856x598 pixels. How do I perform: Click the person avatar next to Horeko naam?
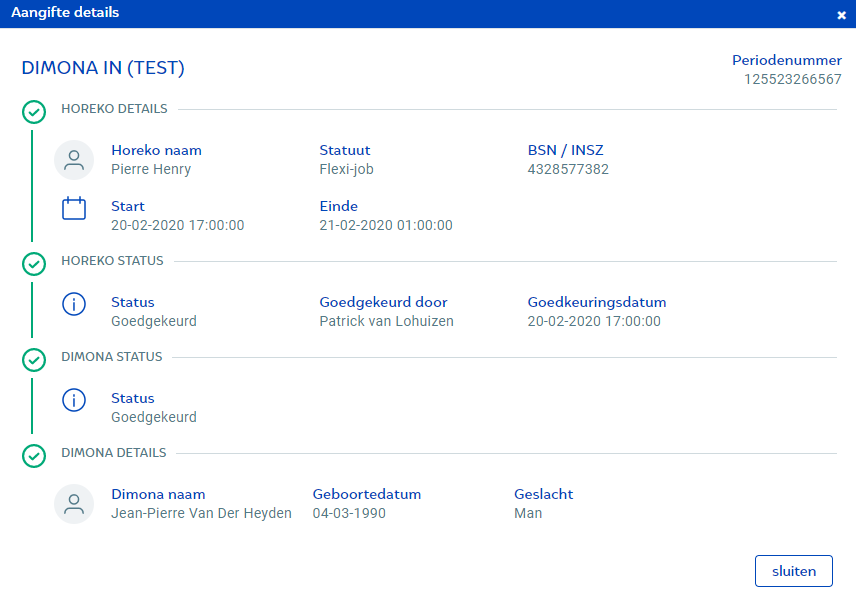tap(74, 160)
